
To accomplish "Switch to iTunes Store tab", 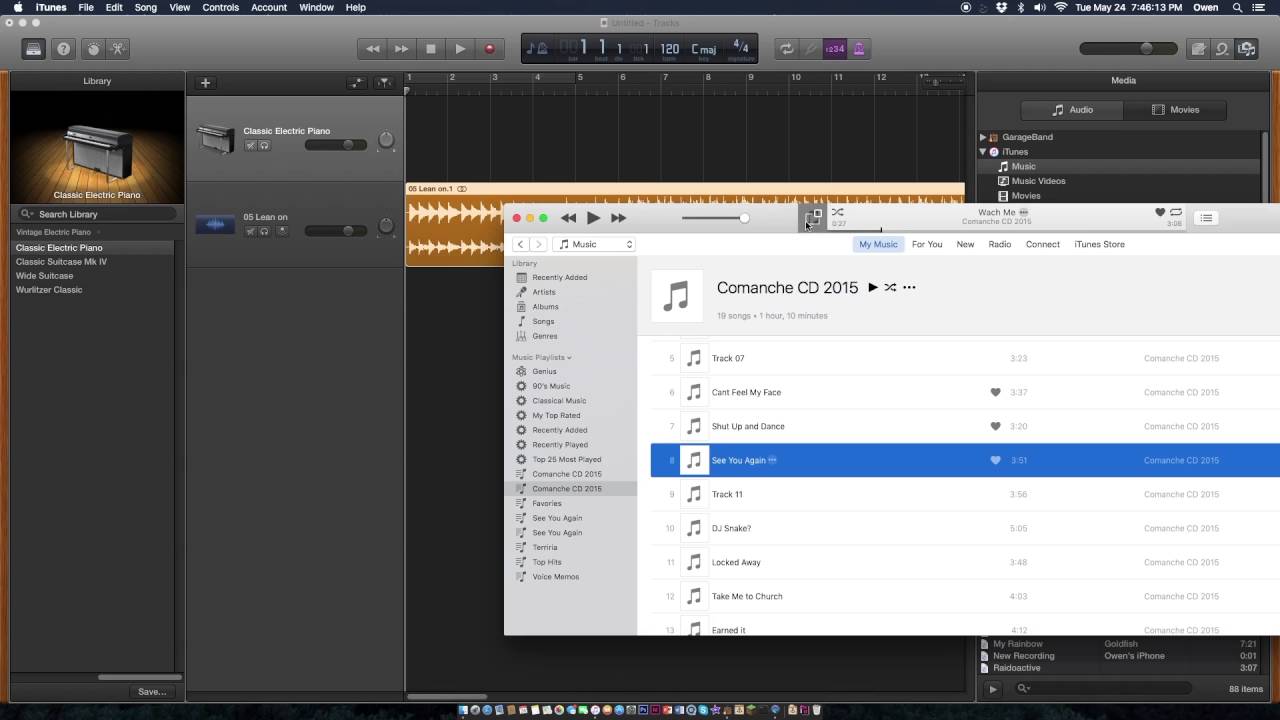I will (1099, 244).
